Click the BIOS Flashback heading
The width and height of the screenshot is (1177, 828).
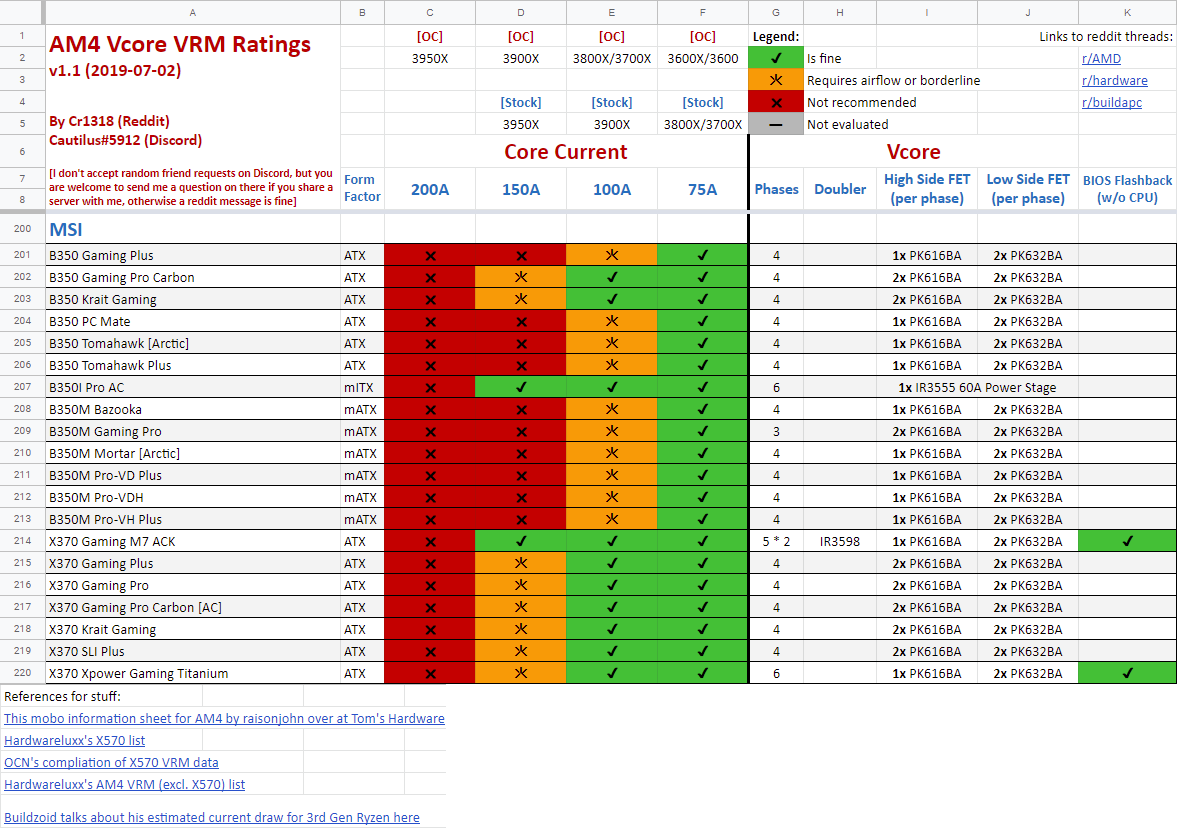tap(1127, 188)
